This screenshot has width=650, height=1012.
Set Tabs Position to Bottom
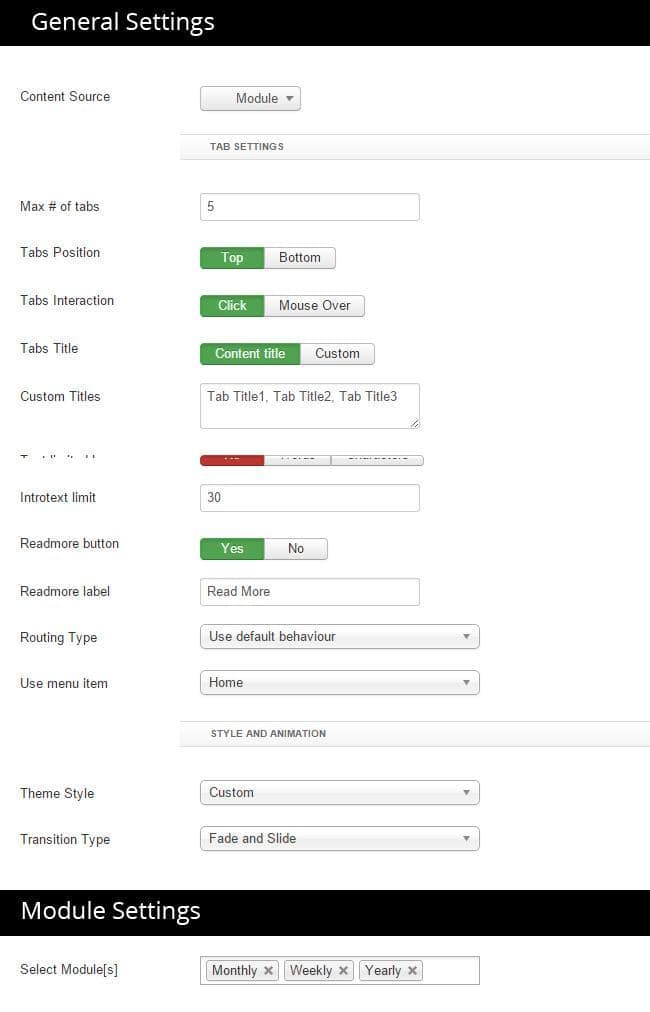300,257
